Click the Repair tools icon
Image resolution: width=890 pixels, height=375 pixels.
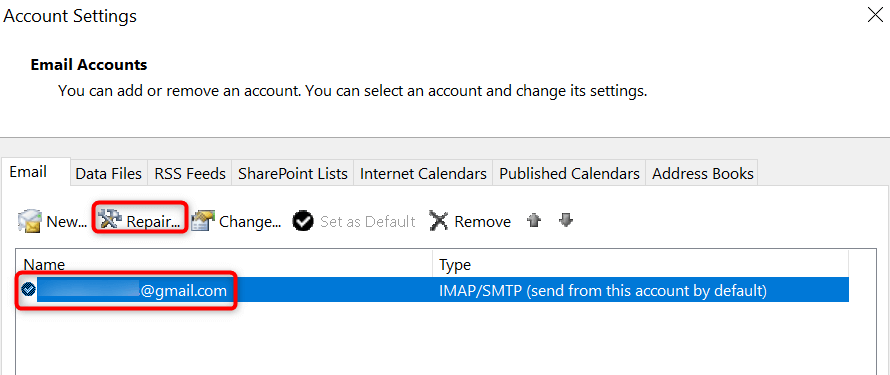tap(110, 220)
